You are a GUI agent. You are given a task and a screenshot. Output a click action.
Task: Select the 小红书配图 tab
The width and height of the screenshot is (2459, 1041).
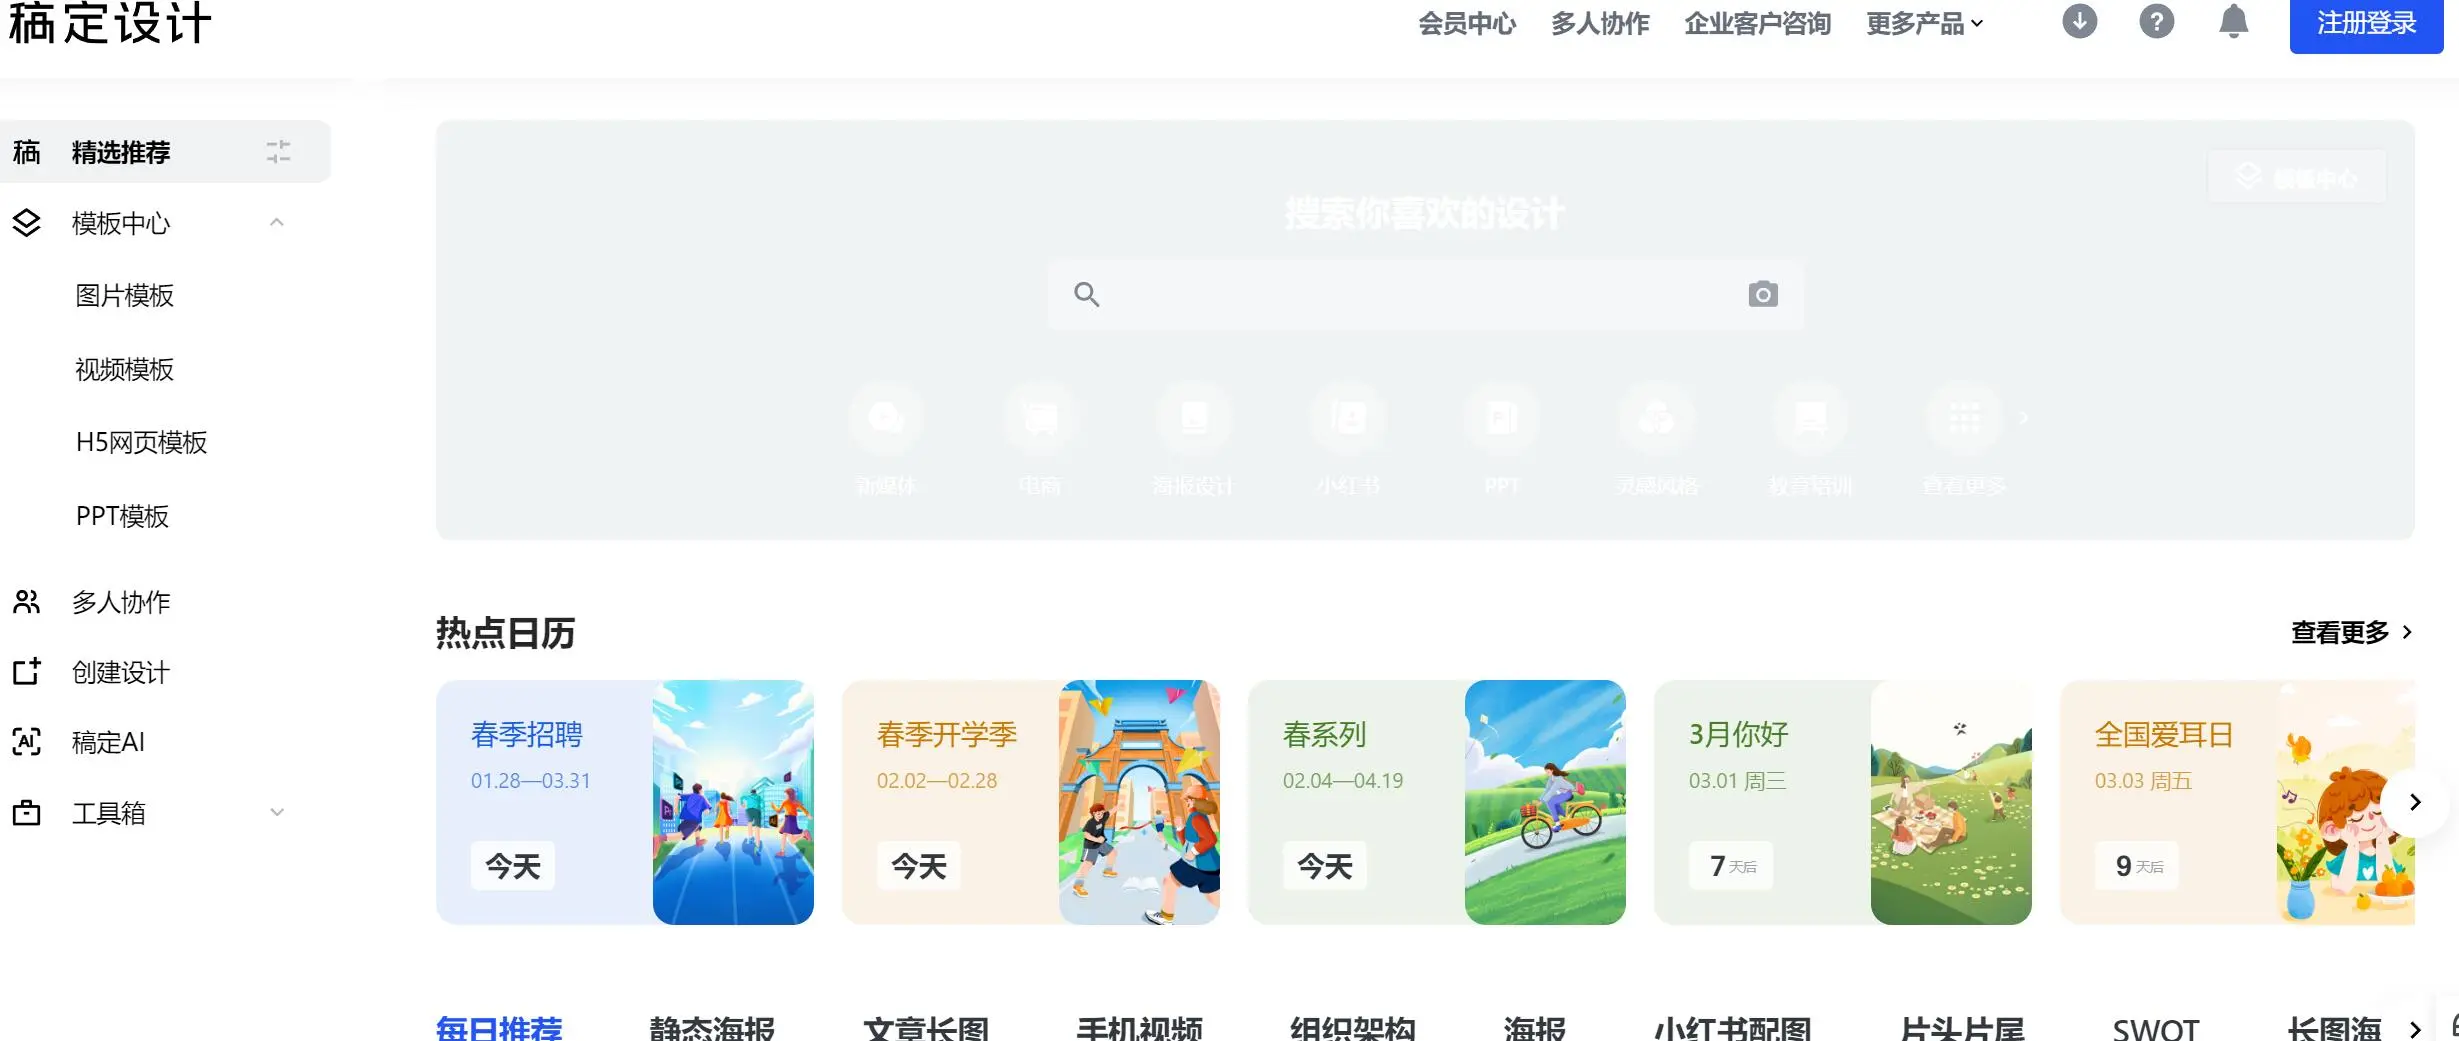pyautogui.click(x=1732, y=1028)
